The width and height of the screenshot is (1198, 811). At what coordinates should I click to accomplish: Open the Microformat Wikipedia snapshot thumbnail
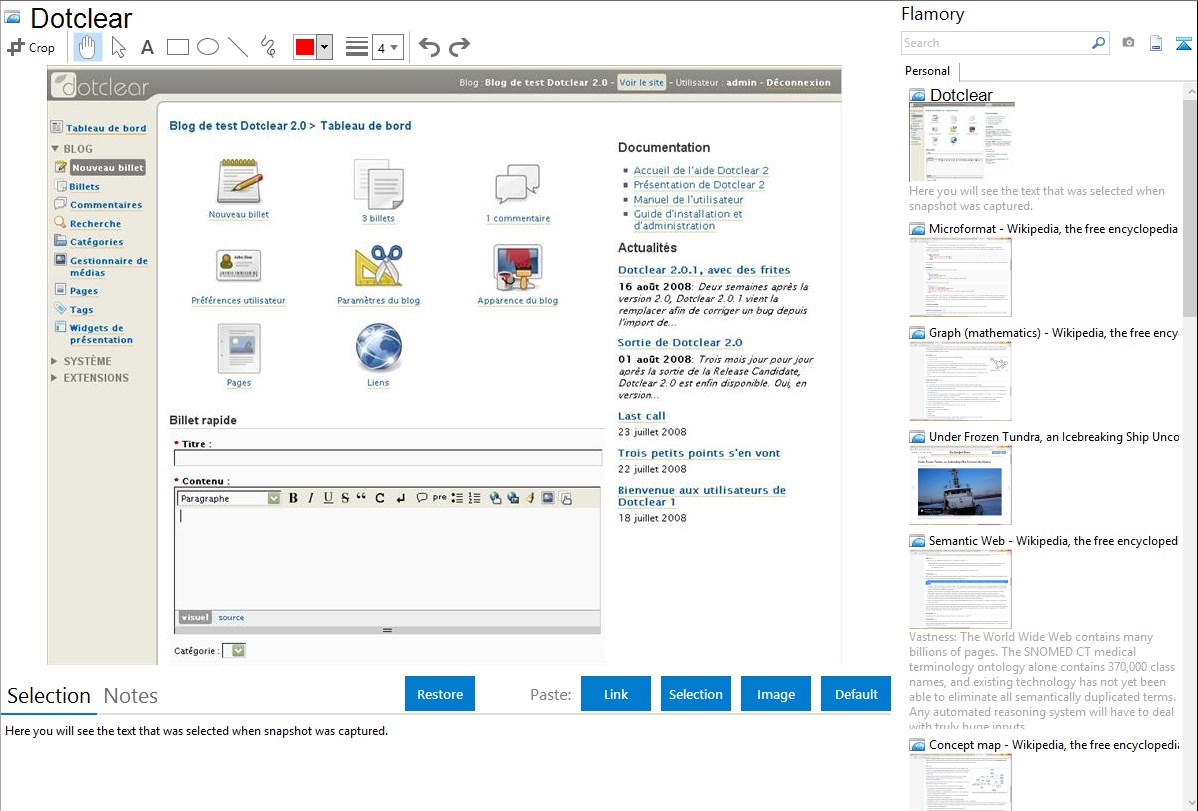point(960,277)
